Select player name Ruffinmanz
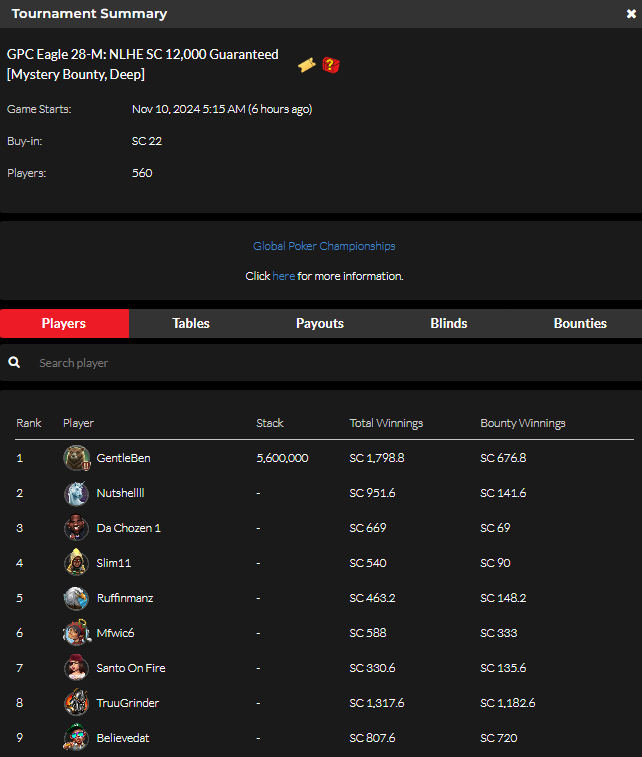The width and height of the screenshot is (642, 757). coord(125,598)
